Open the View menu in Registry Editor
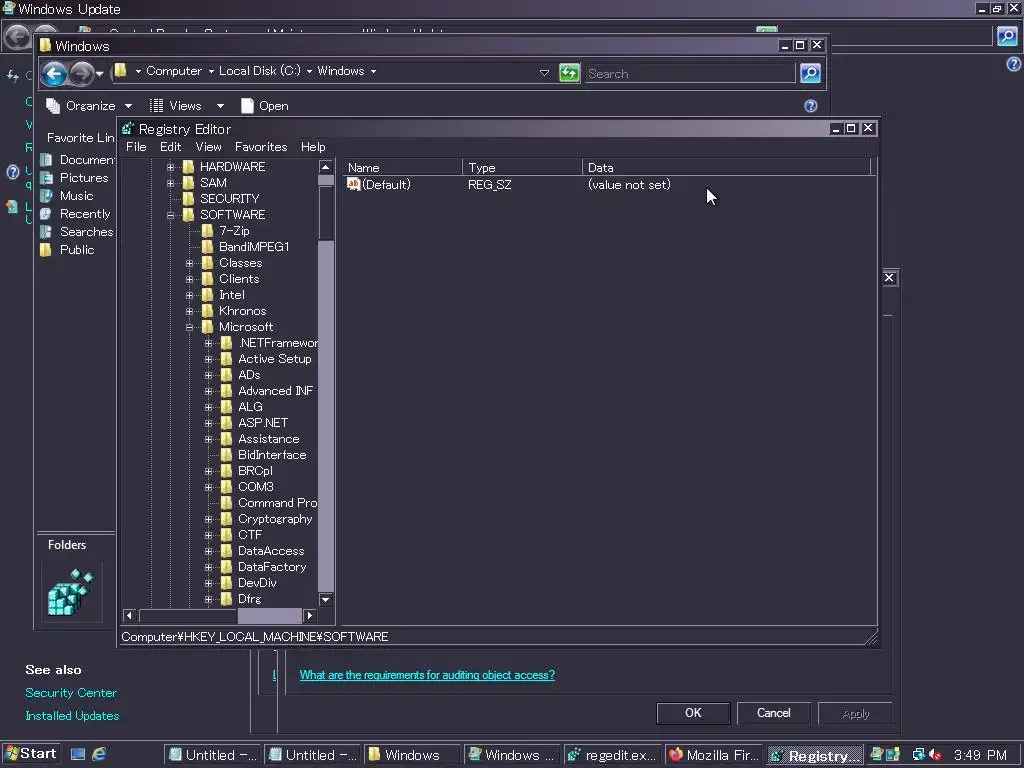1024x768 pixels. (208, 147)
